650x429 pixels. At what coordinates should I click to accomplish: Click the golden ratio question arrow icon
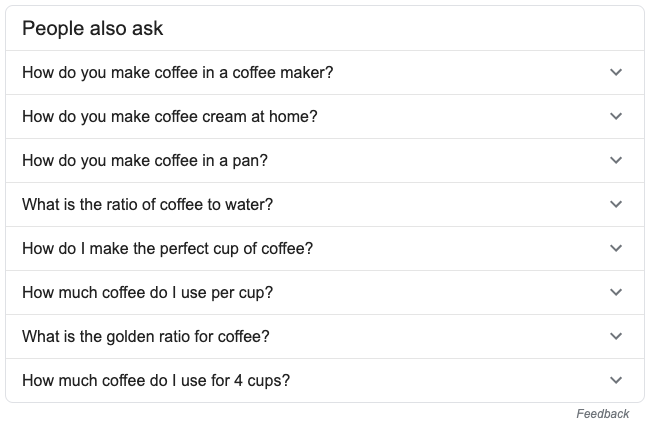pyautogui.click(x=616, y=337)
